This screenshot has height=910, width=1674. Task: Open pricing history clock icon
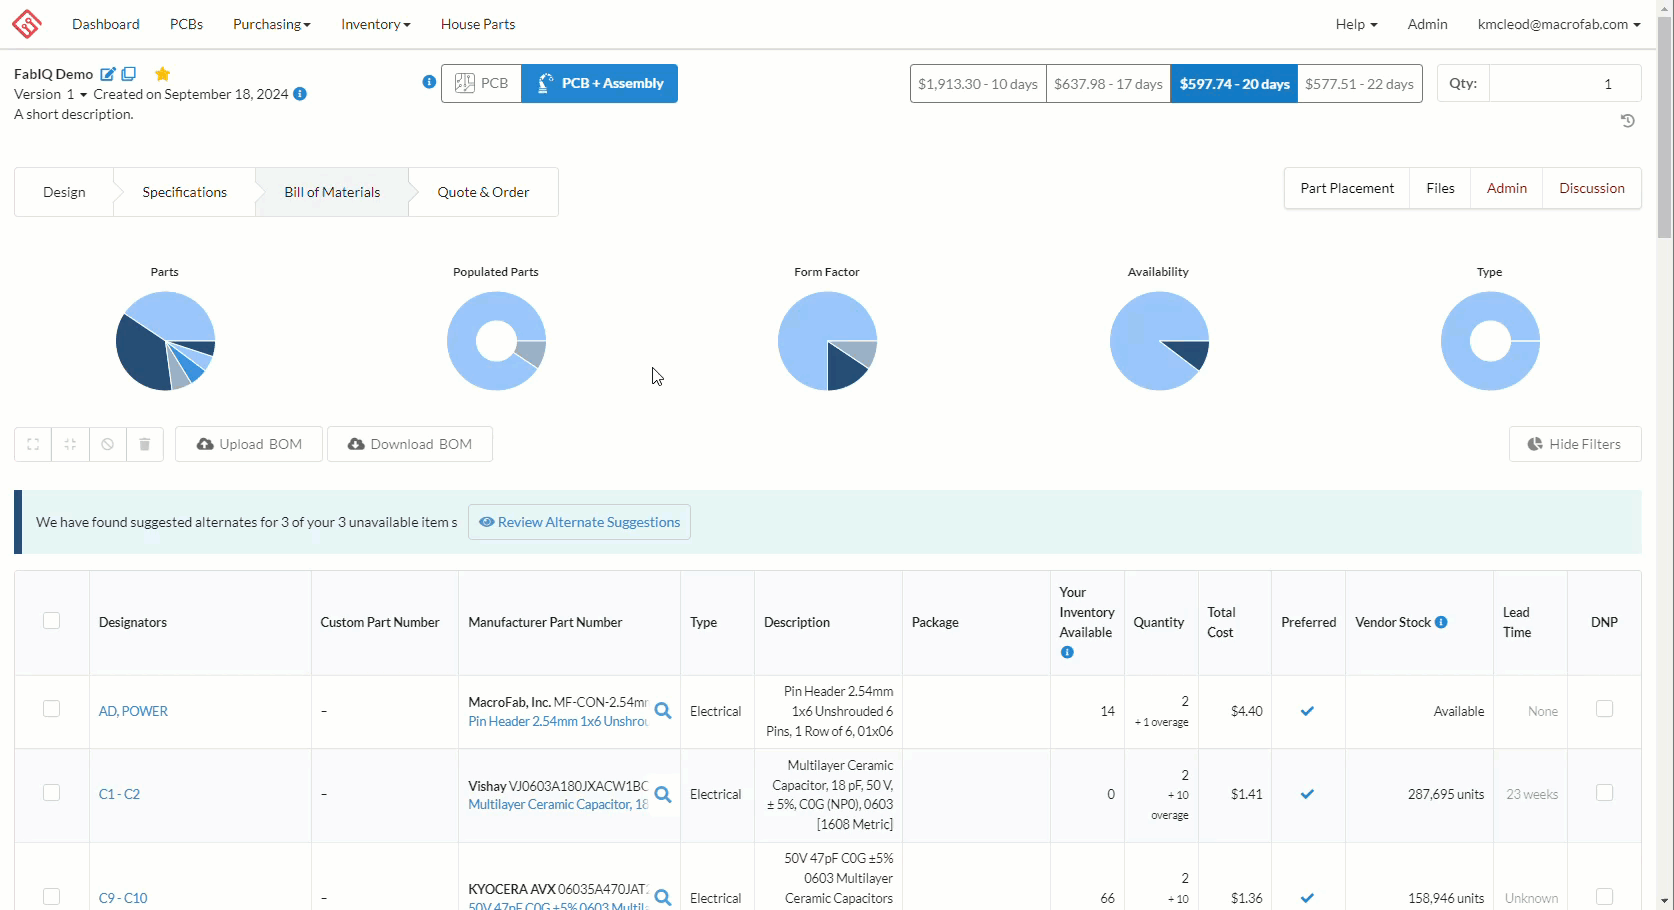pyautogui.click(x=1628, y=121)
